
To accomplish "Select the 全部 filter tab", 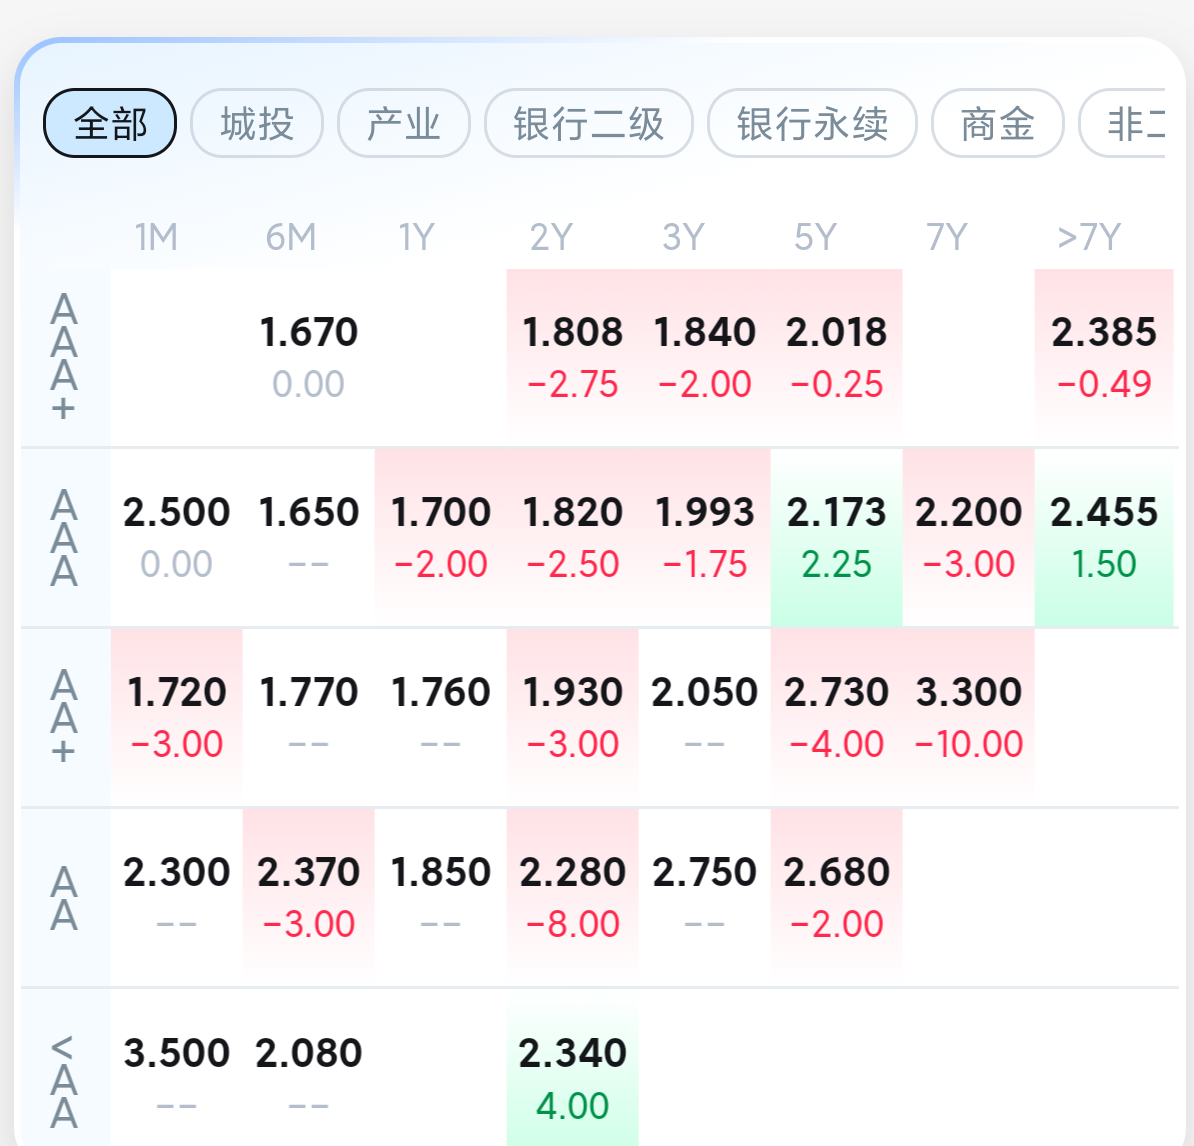I will tap(110, 124).
